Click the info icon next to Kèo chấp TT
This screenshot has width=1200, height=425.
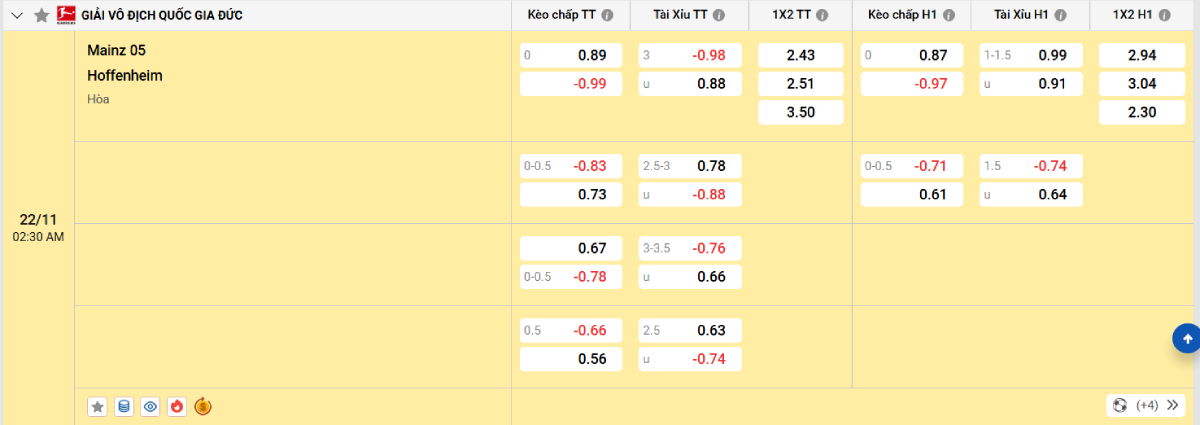[x=608, y=16]
